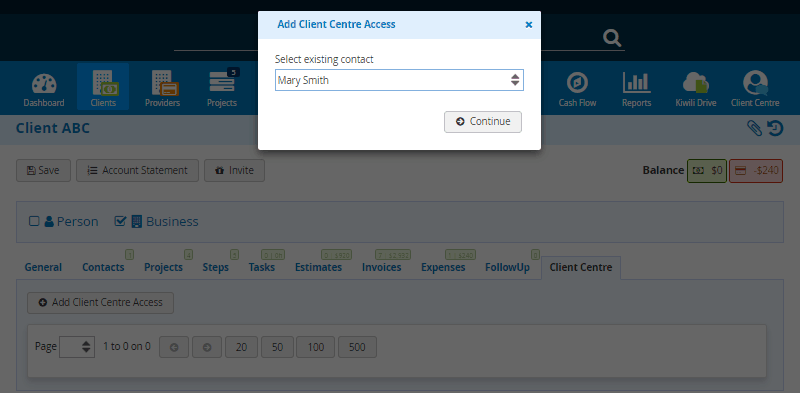Go to next page arrow

(207, 347)
